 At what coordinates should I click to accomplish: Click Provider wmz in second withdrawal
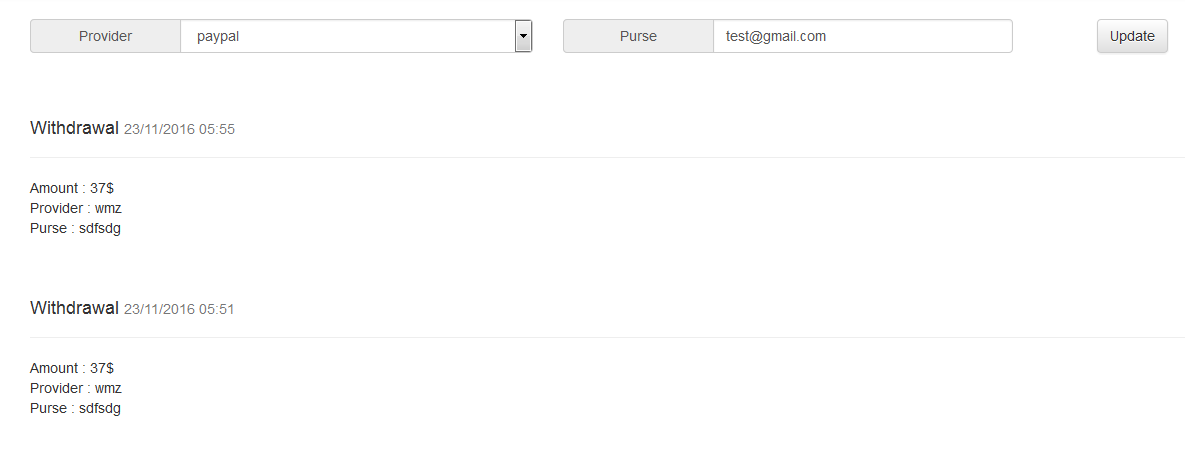point(76,388)
